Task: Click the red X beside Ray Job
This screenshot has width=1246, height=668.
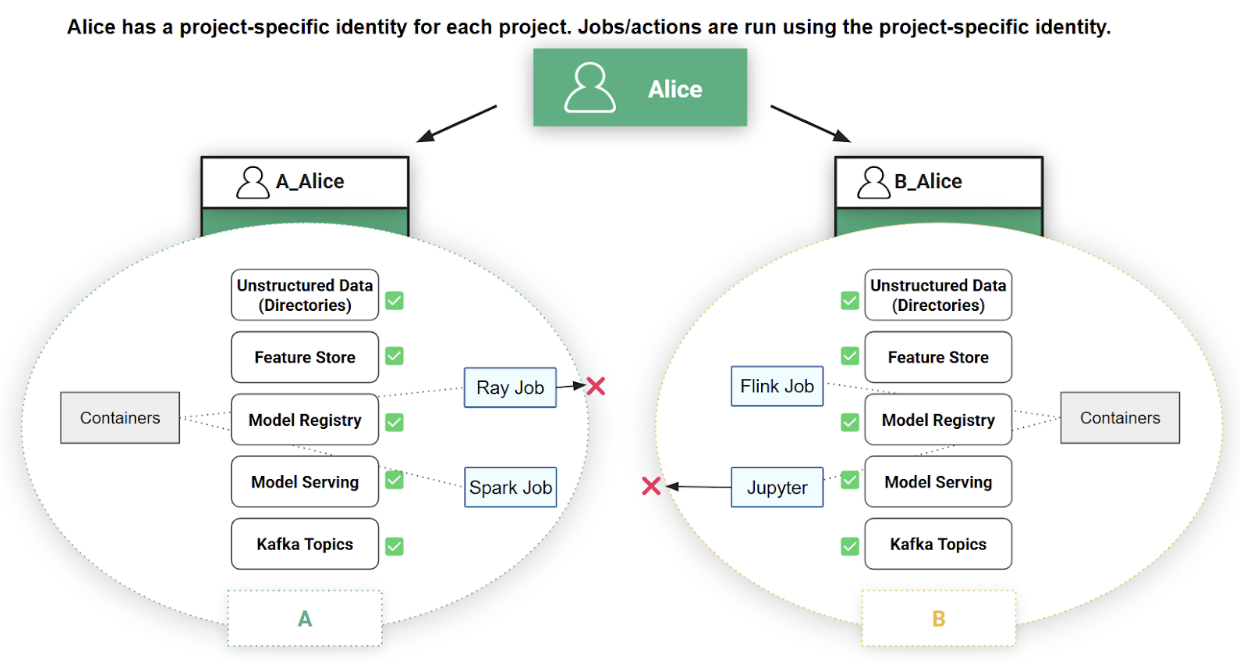Action: tap(596, 386)
